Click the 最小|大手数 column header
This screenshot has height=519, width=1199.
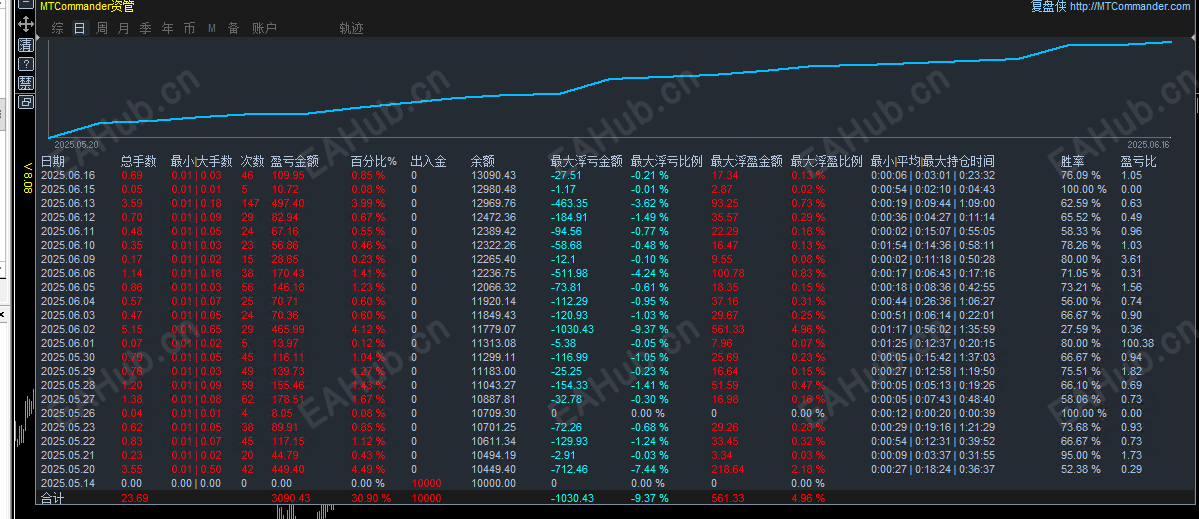(x=201, y=161)
